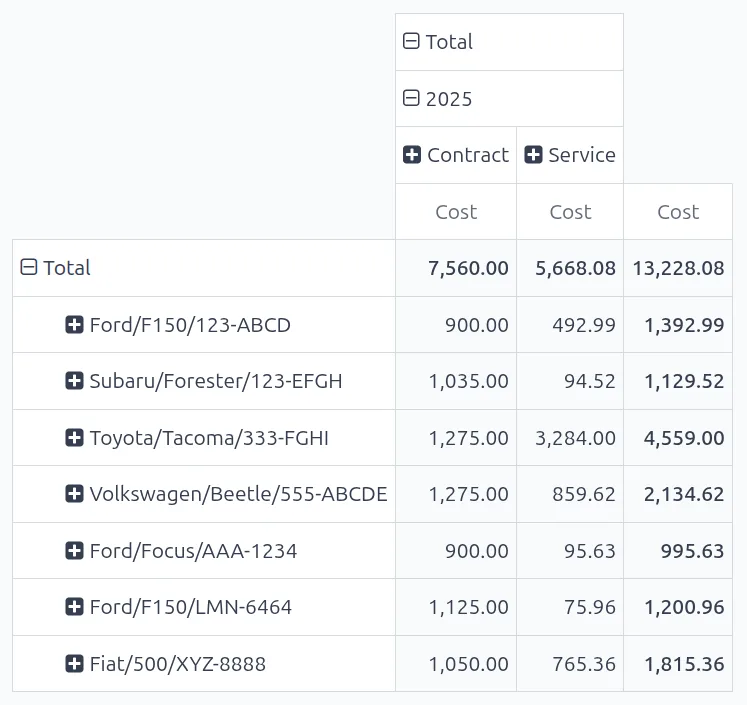This screenshot has width=747, height=705.
Task: Select the 1,035.00 contract cost cell
Action: (x=456, y=381)
